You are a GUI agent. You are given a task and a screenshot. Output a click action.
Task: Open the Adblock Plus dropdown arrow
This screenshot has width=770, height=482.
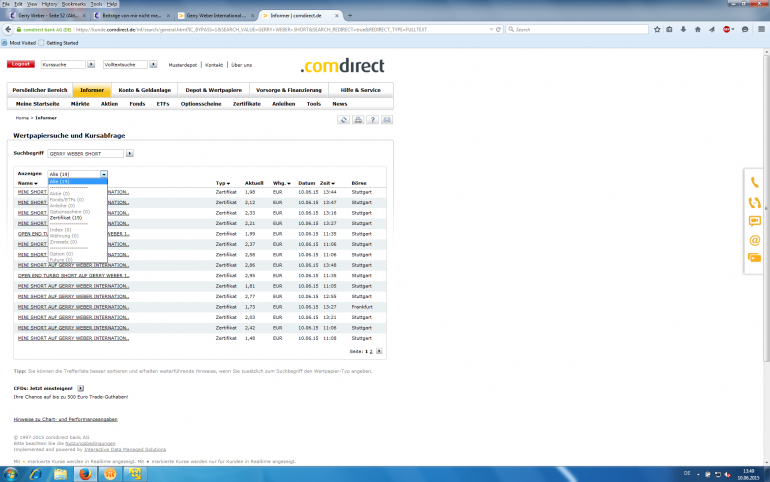[733, 29]
